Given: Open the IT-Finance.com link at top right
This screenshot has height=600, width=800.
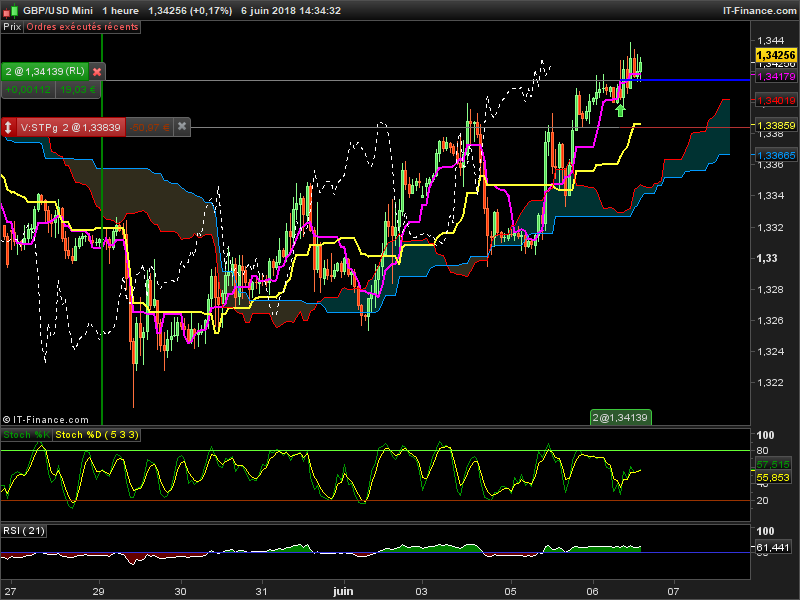Looking at the screenshot, I should [x=760, y=10].
